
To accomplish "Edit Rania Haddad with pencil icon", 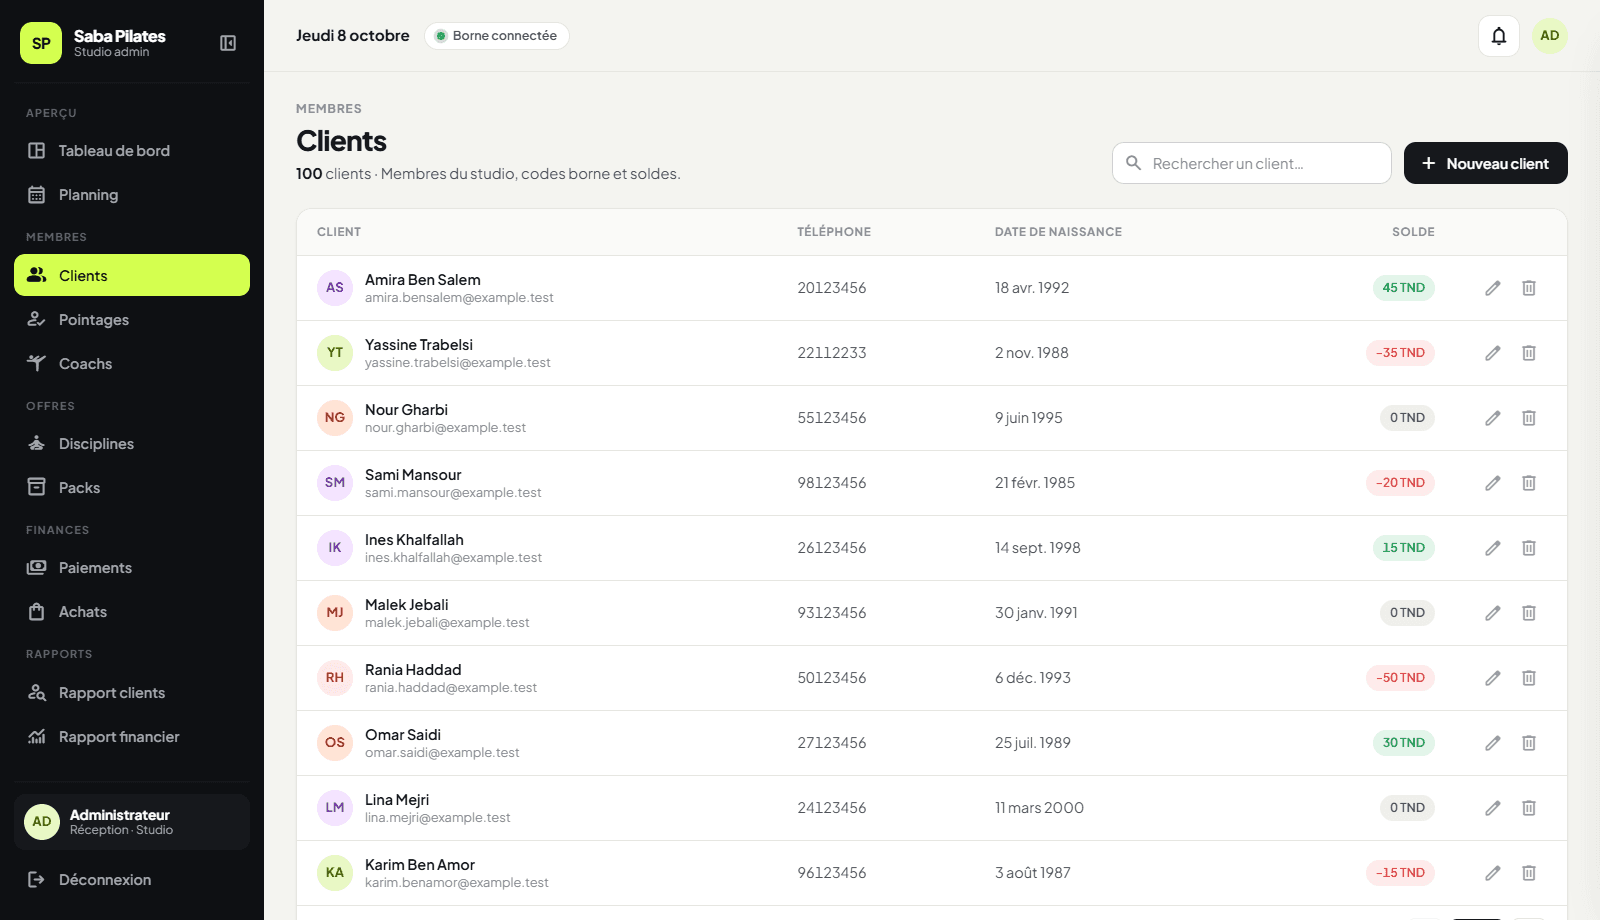I will pos(1493,678).
